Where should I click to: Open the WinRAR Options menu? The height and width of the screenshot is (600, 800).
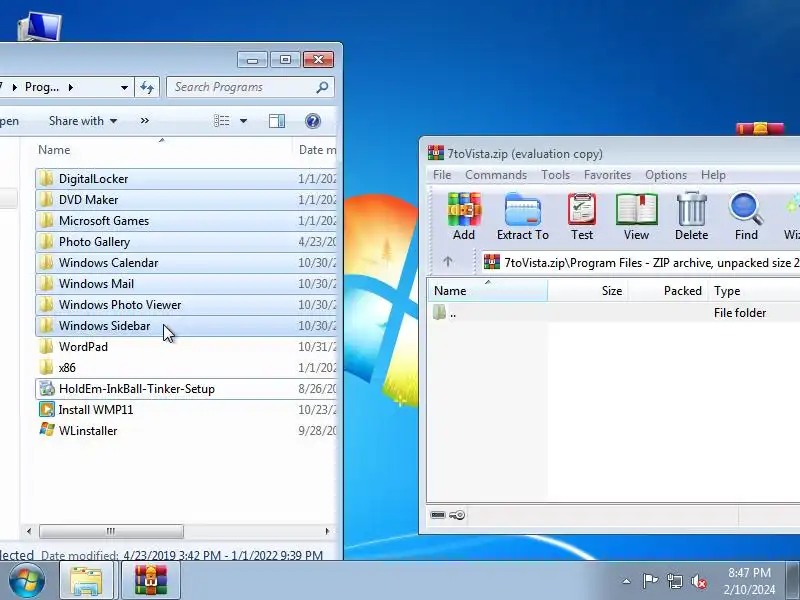click(x=666, y=175)
